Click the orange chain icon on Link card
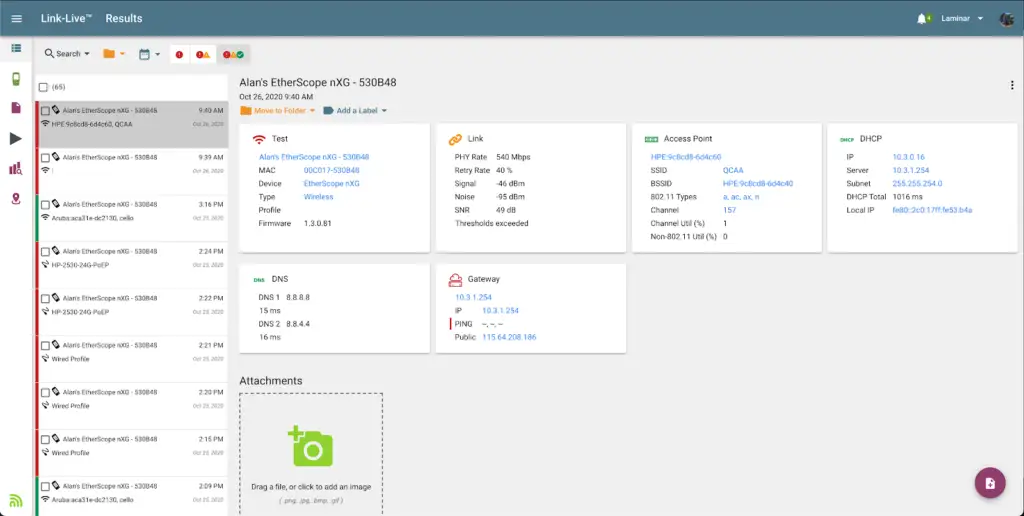The height and width of the screenshot is (516, 1024). (455, 139)
